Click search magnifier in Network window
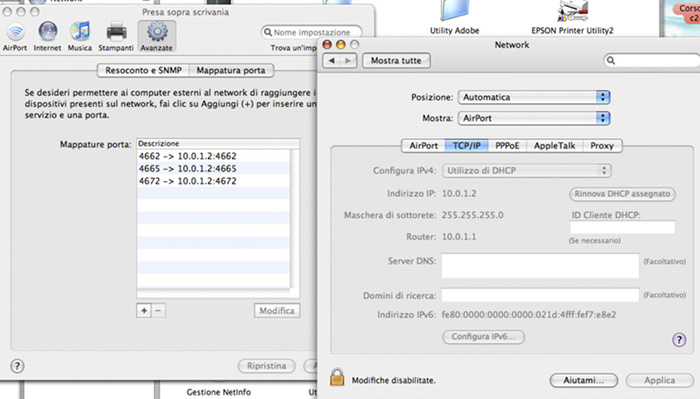Screen dimensions: 700x399 (x=611, y=60)
